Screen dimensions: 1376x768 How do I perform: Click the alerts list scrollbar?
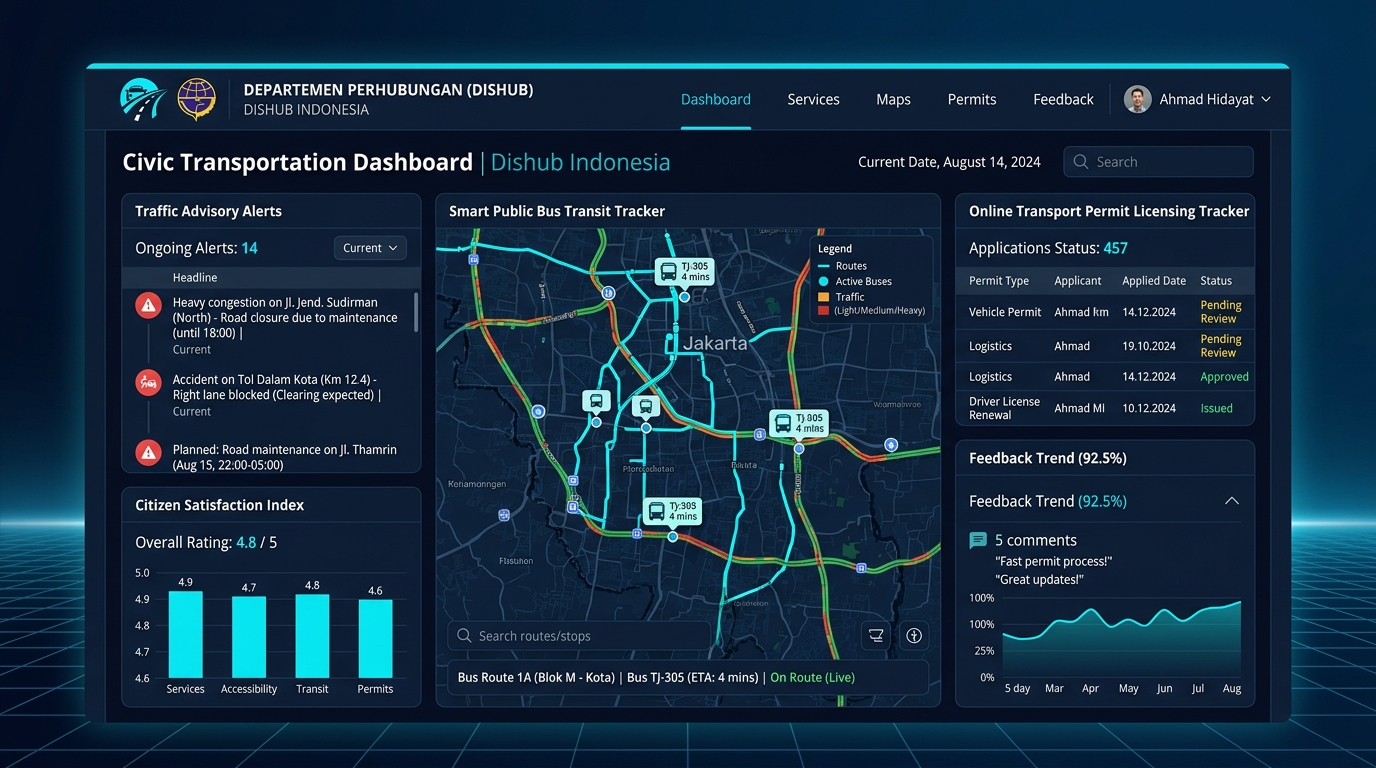416,312
